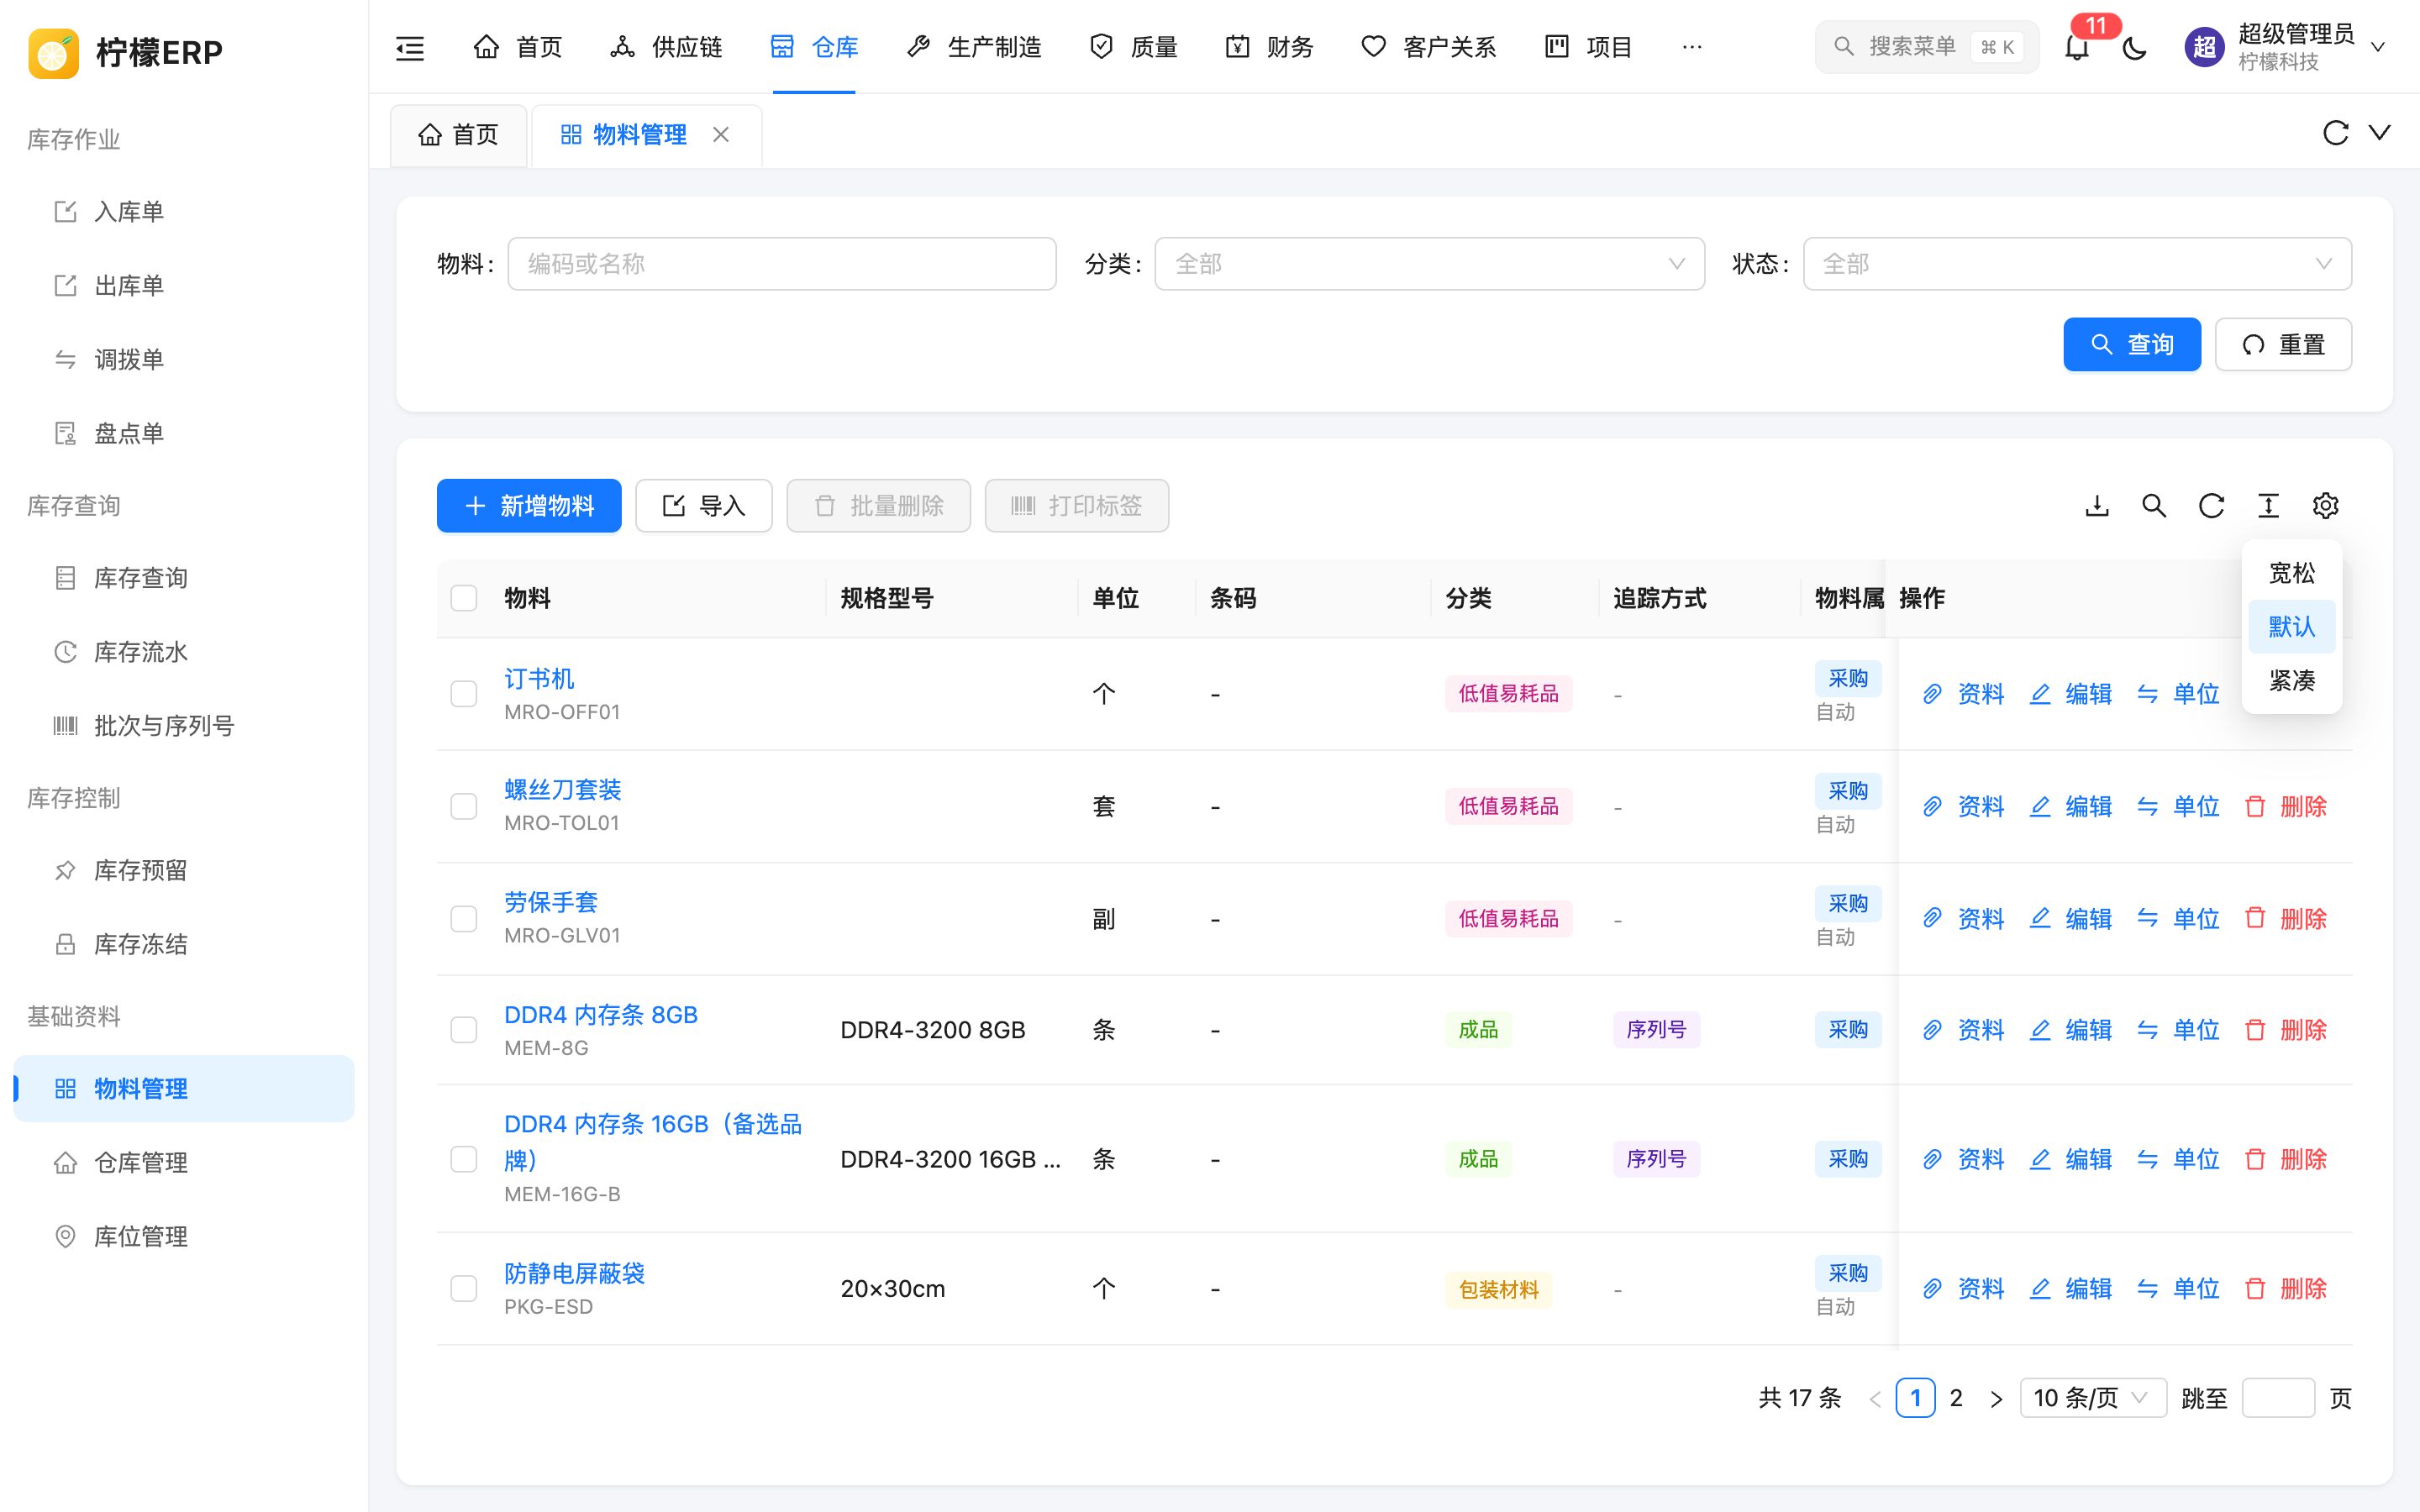2420x1512 pixels.
Task: Delete the 螺丝刀套装 row
Action: pyautogui.click(x=2286, y=806)
